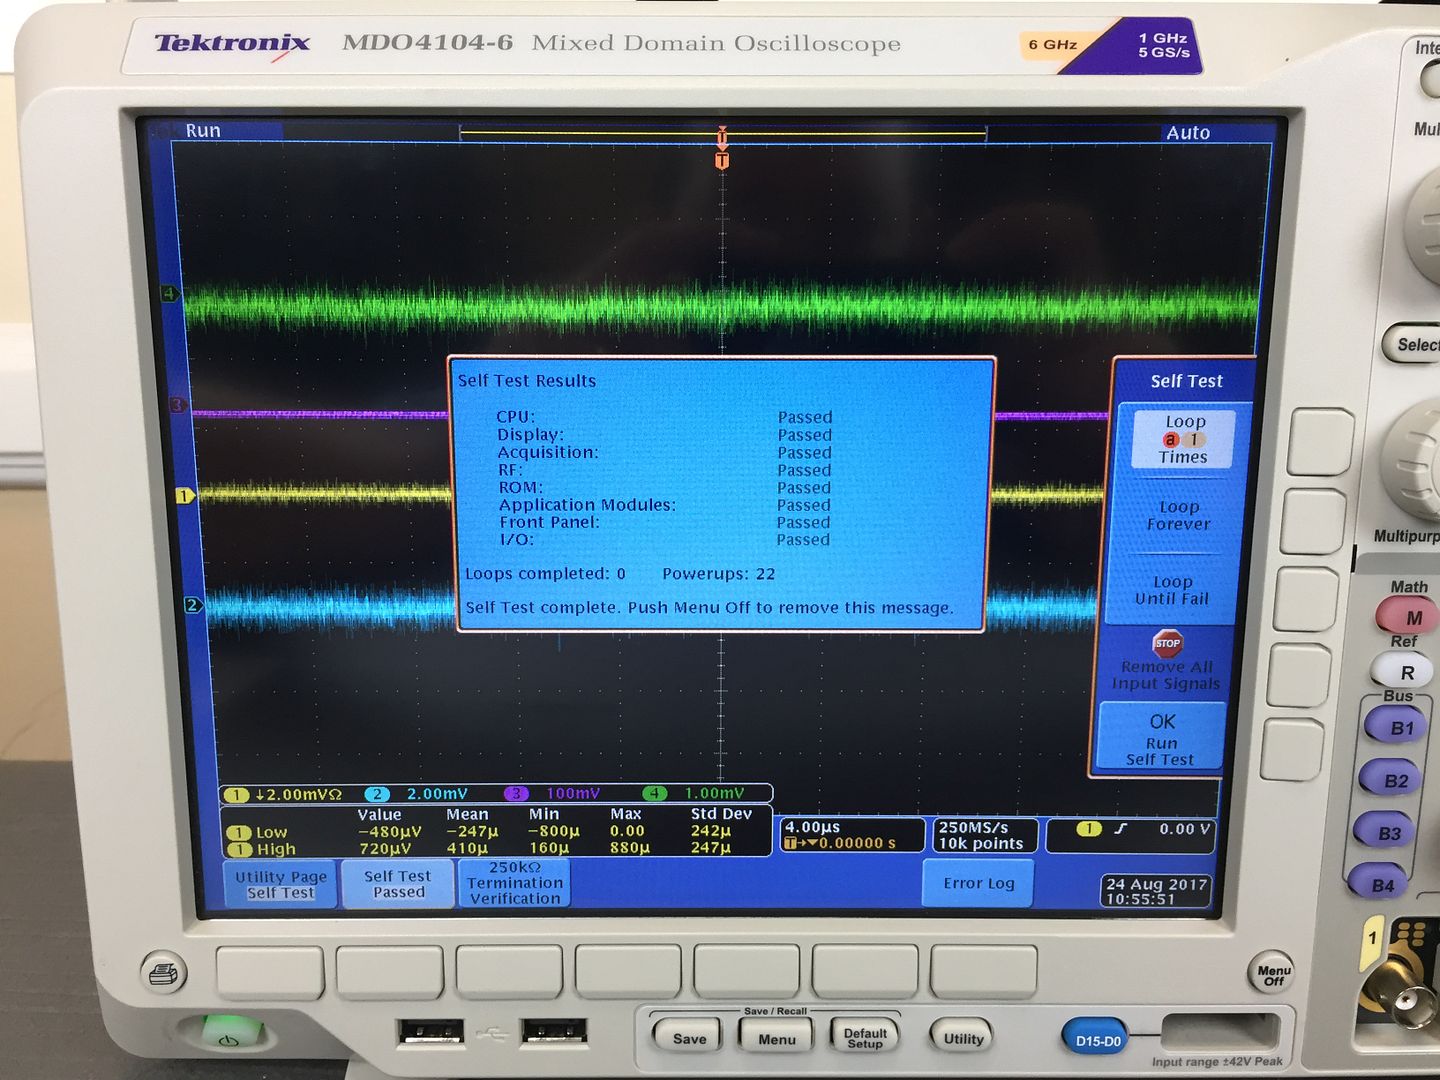Push the Default Setup button

(x=865, y=1038)
